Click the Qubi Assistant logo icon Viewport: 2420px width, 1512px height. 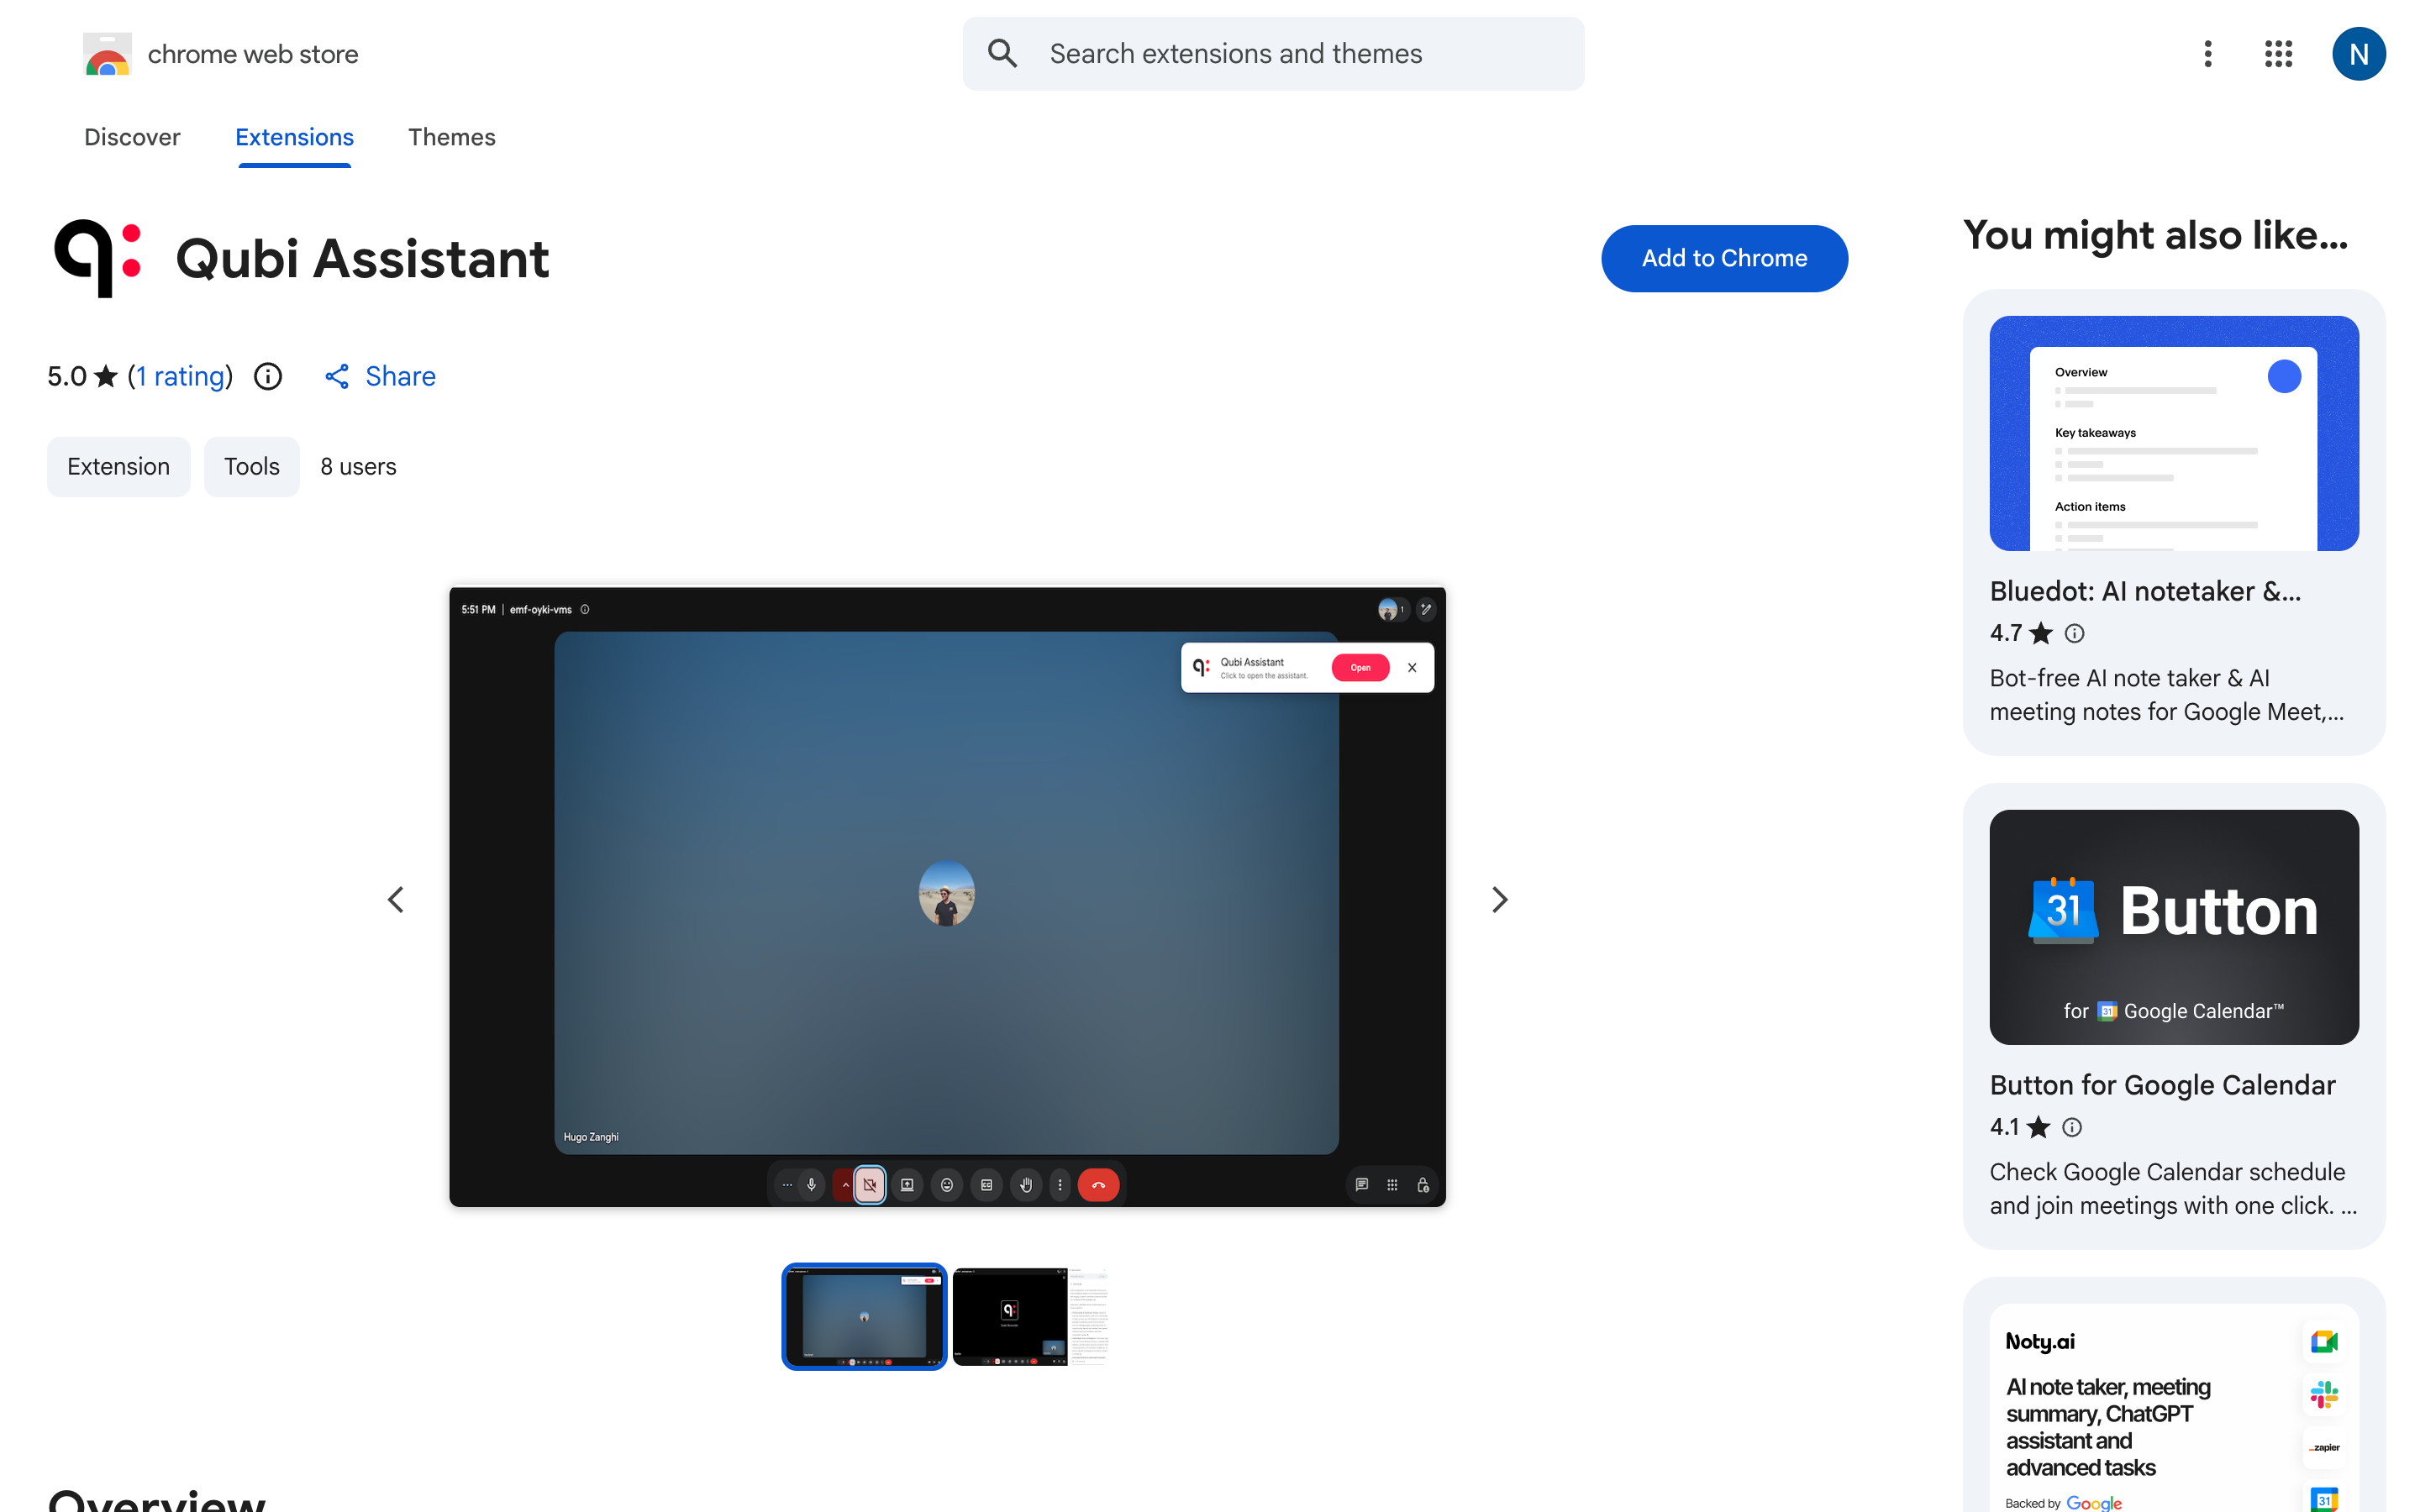tap(98, 258)
